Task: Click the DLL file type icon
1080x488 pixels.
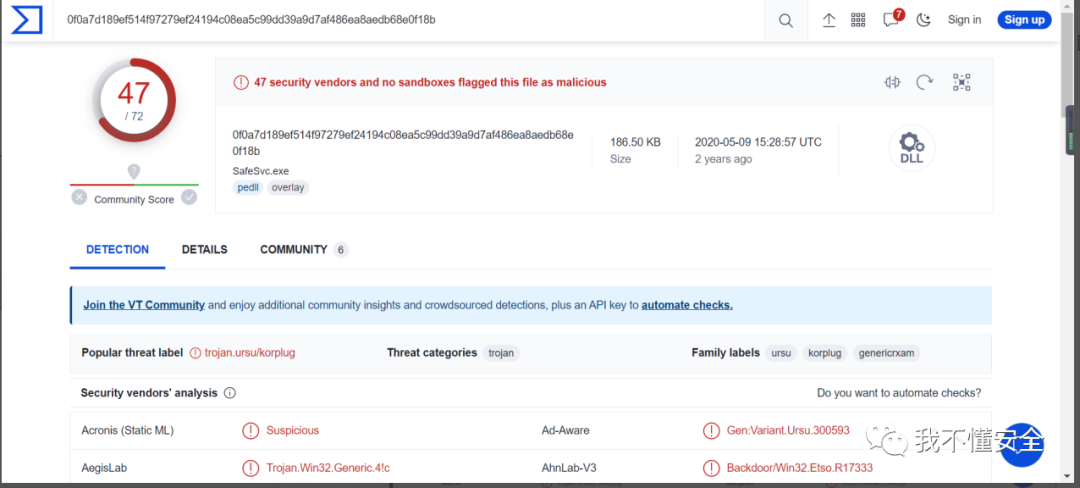Action: [912, 149]
